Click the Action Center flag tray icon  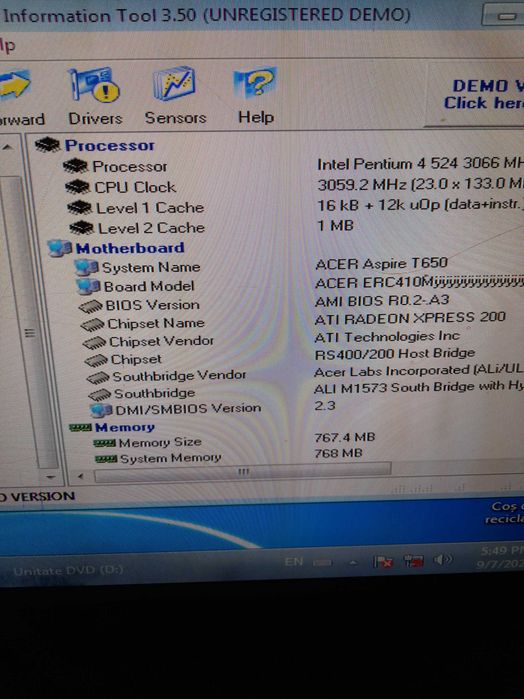(x=383, y=562)
